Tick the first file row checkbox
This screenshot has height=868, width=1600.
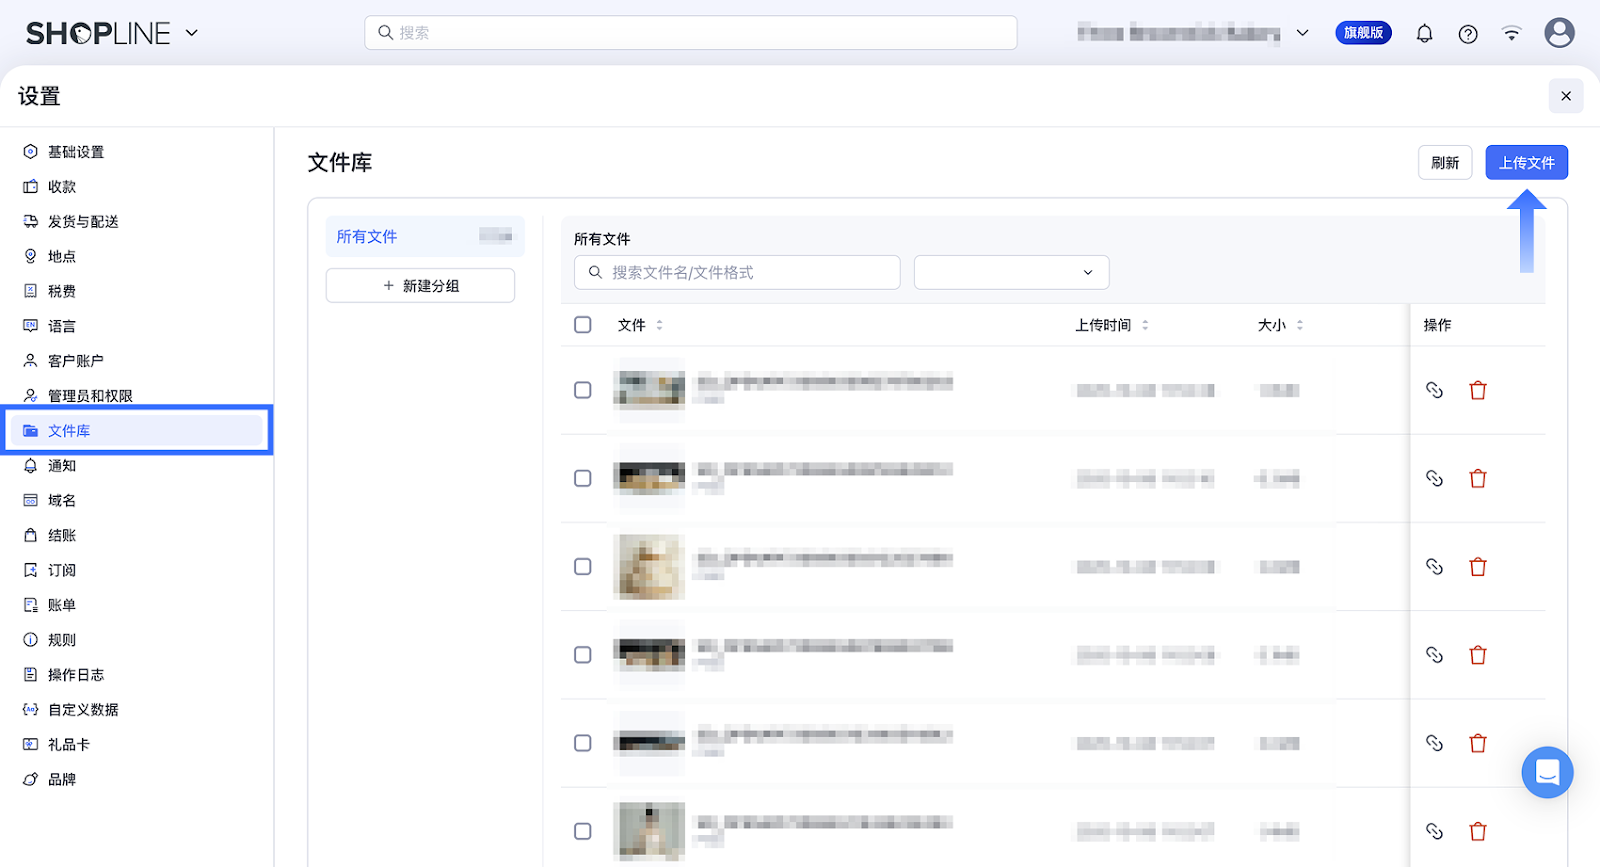[583, 390]
